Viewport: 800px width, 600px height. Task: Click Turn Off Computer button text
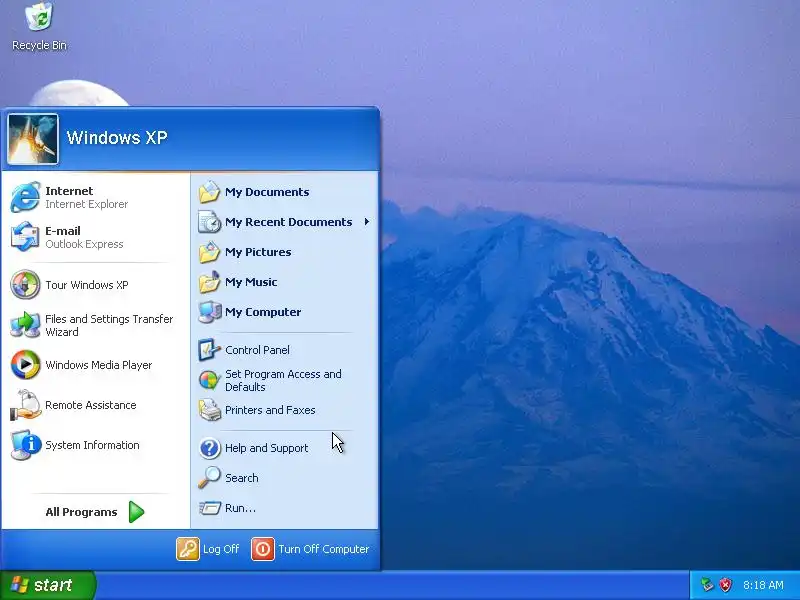(323, 549)
